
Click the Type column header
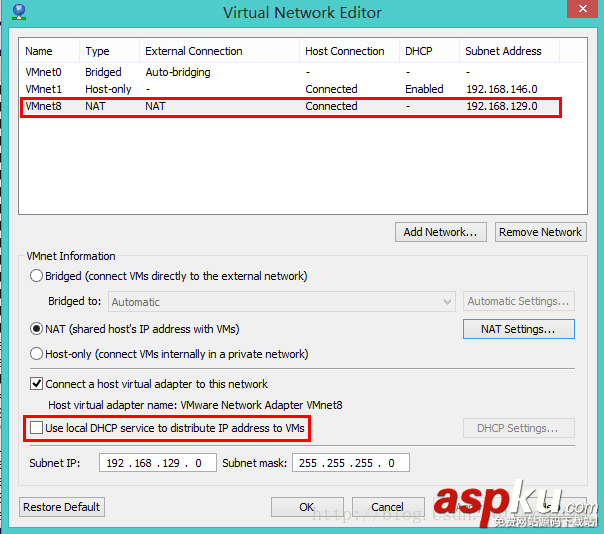[x=109, y=51]
